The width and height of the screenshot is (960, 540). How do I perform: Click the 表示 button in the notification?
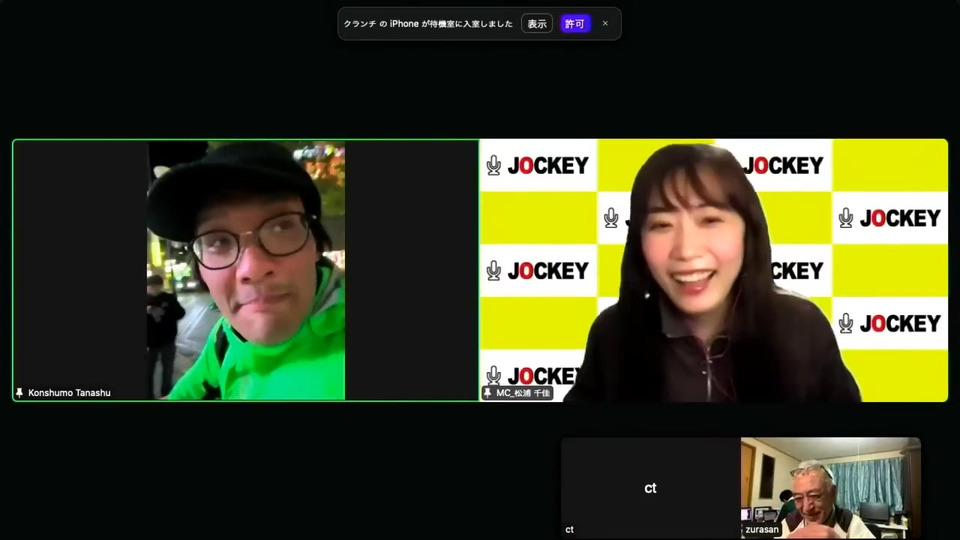(x=536, y=24)
